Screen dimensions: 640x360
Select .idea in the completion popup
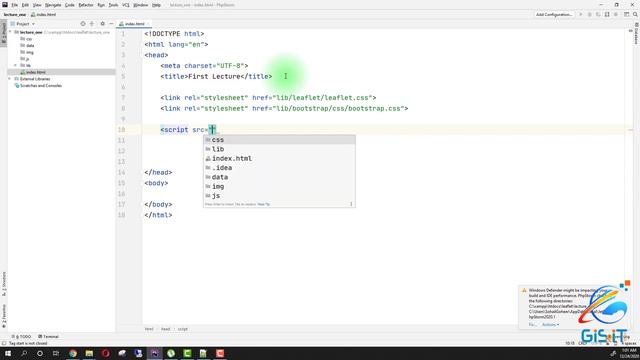[279, 168]
